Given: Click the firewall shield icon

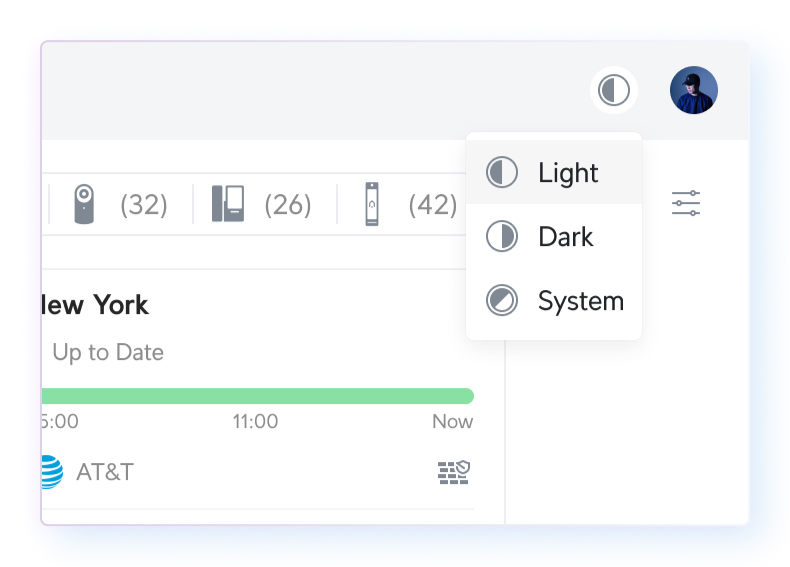Looking at the screenshot, I should pos(454,472).
